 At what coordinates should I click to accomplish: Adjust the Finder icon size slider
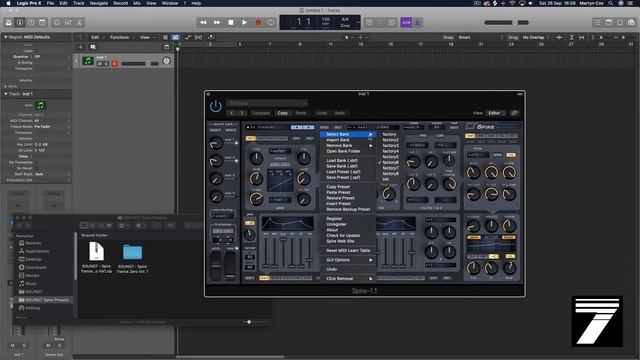[x=249, y=322]
